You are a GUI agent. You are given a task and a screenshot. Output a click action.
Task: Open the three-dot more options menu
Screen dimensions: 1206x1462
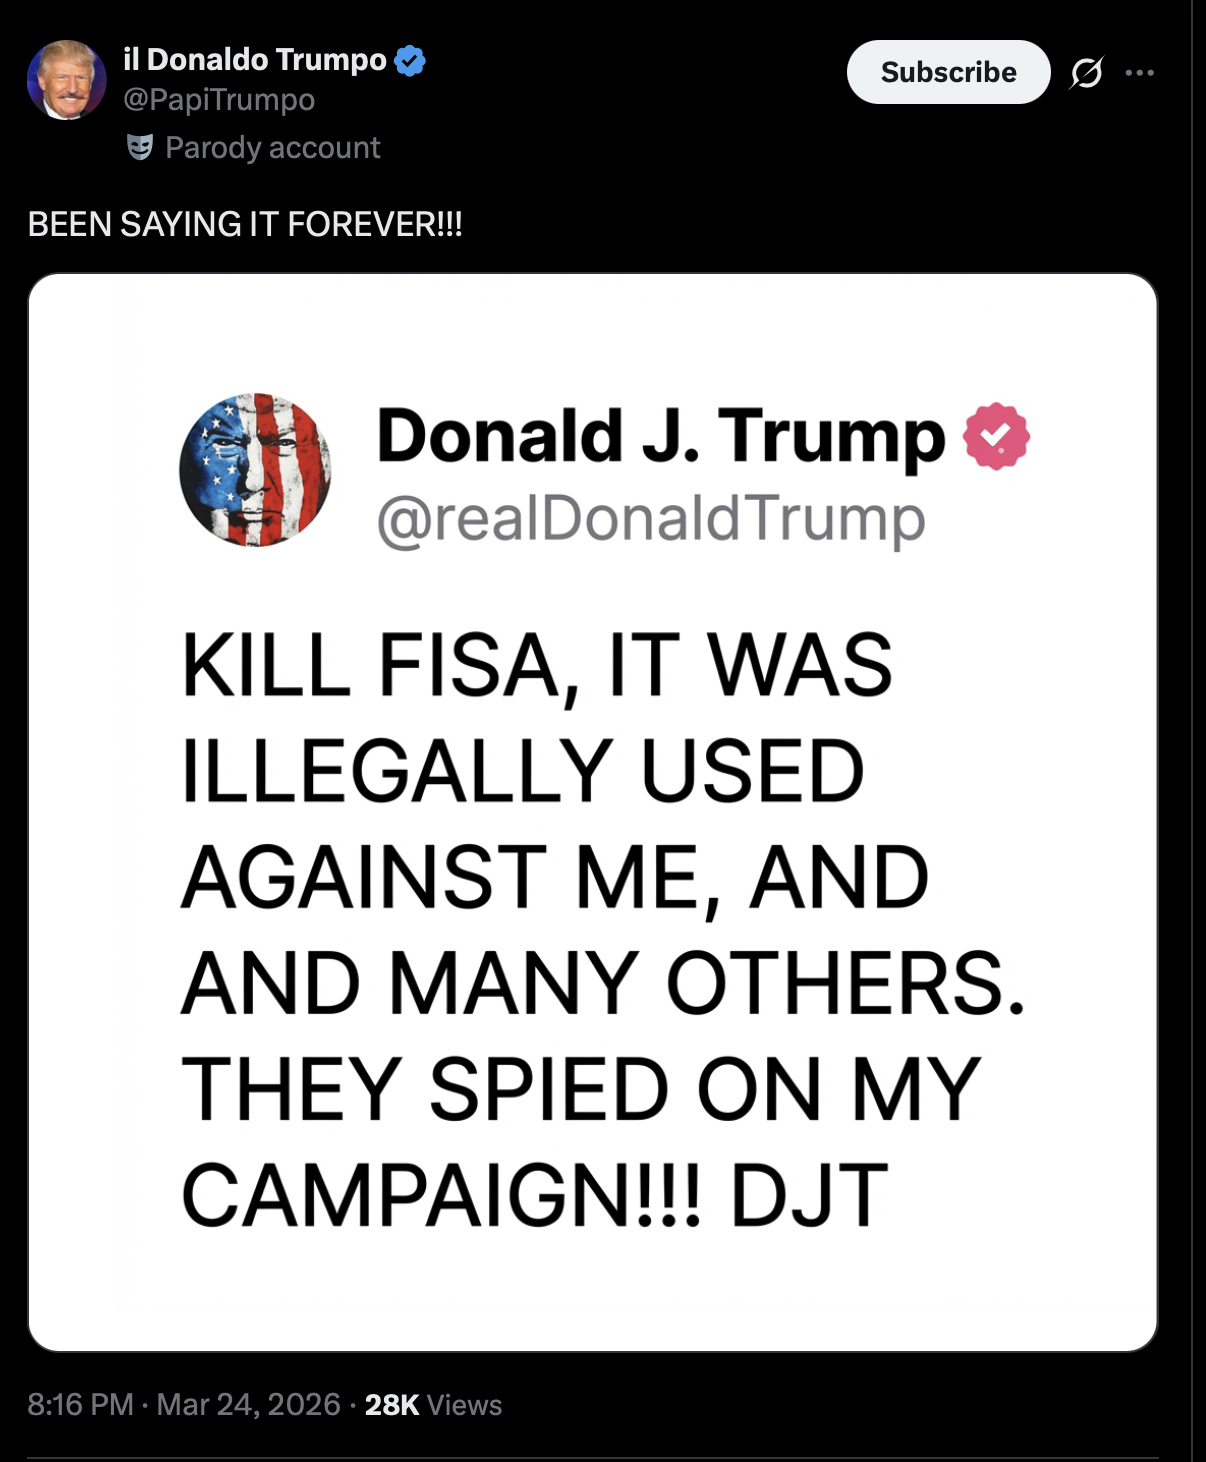click(x=1139, y=72)
